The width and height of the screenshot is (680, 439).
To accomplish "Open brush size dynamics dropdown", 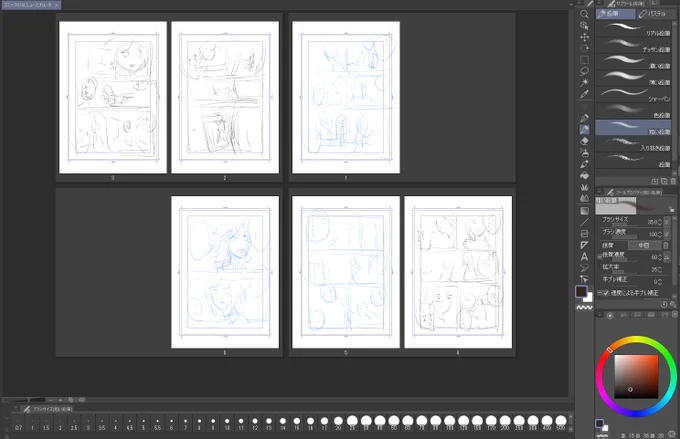I will (667, 222).
